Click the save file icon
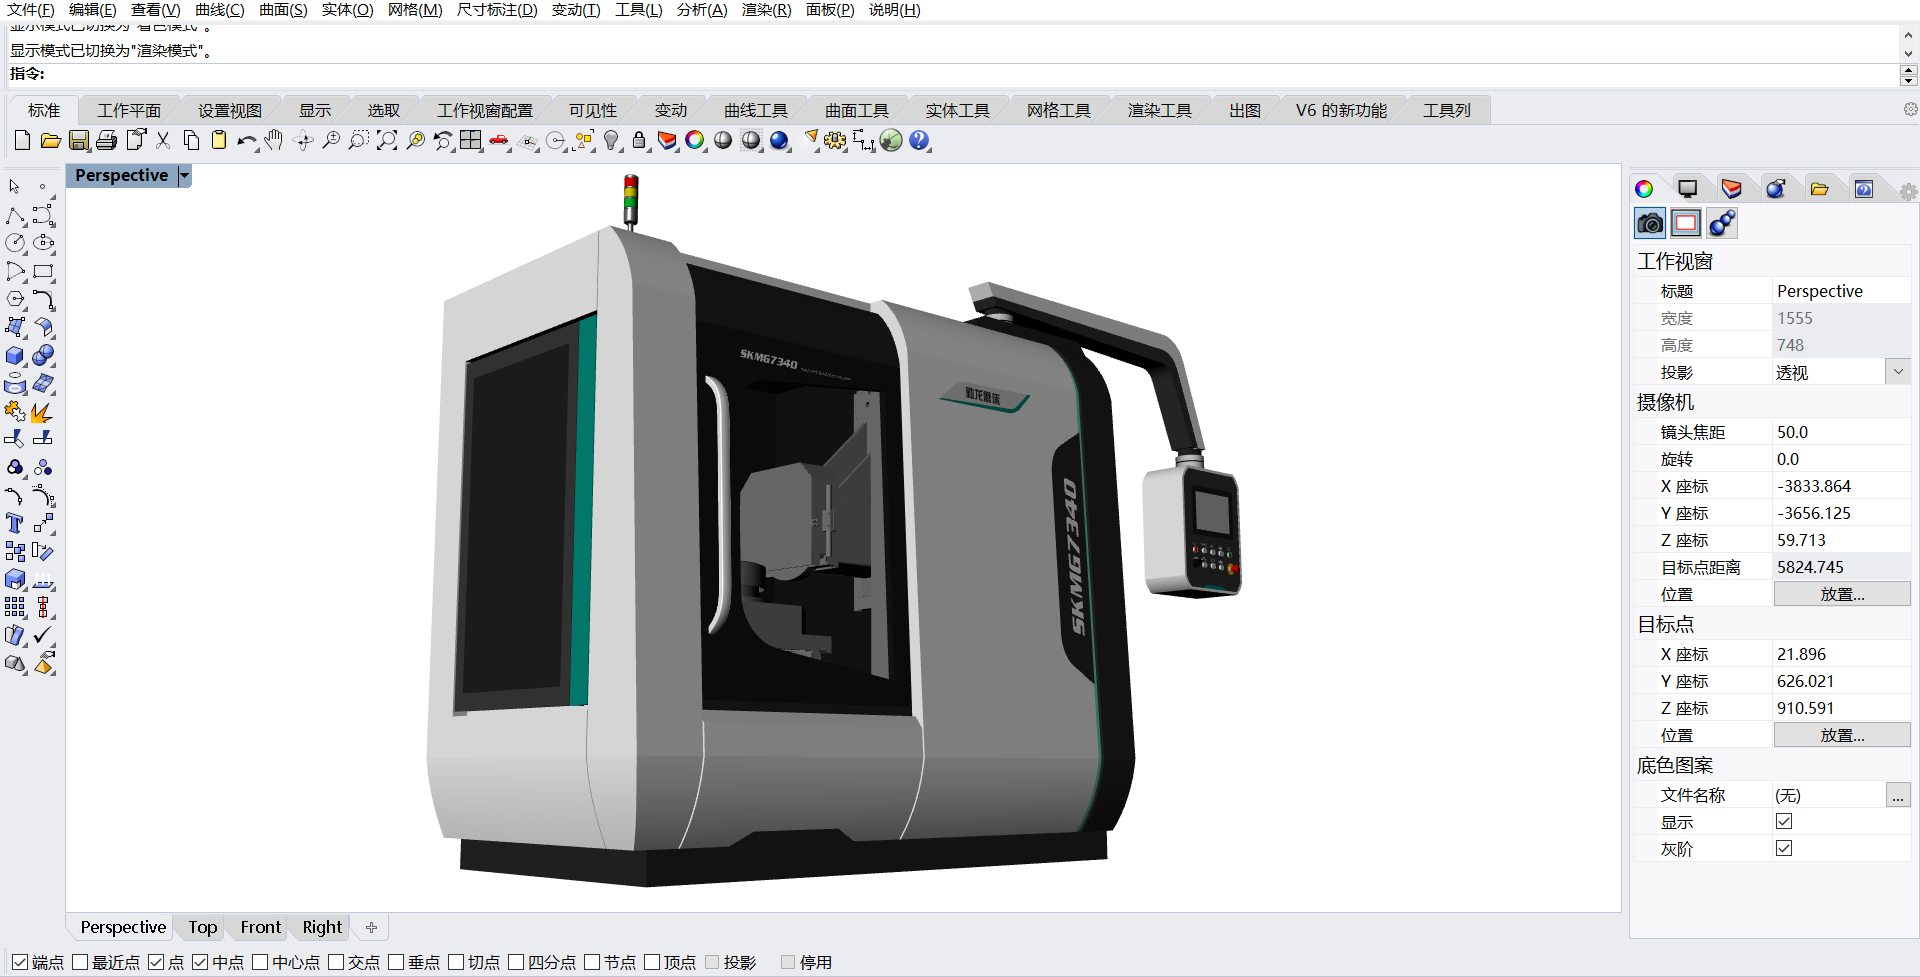 (79, 140)
